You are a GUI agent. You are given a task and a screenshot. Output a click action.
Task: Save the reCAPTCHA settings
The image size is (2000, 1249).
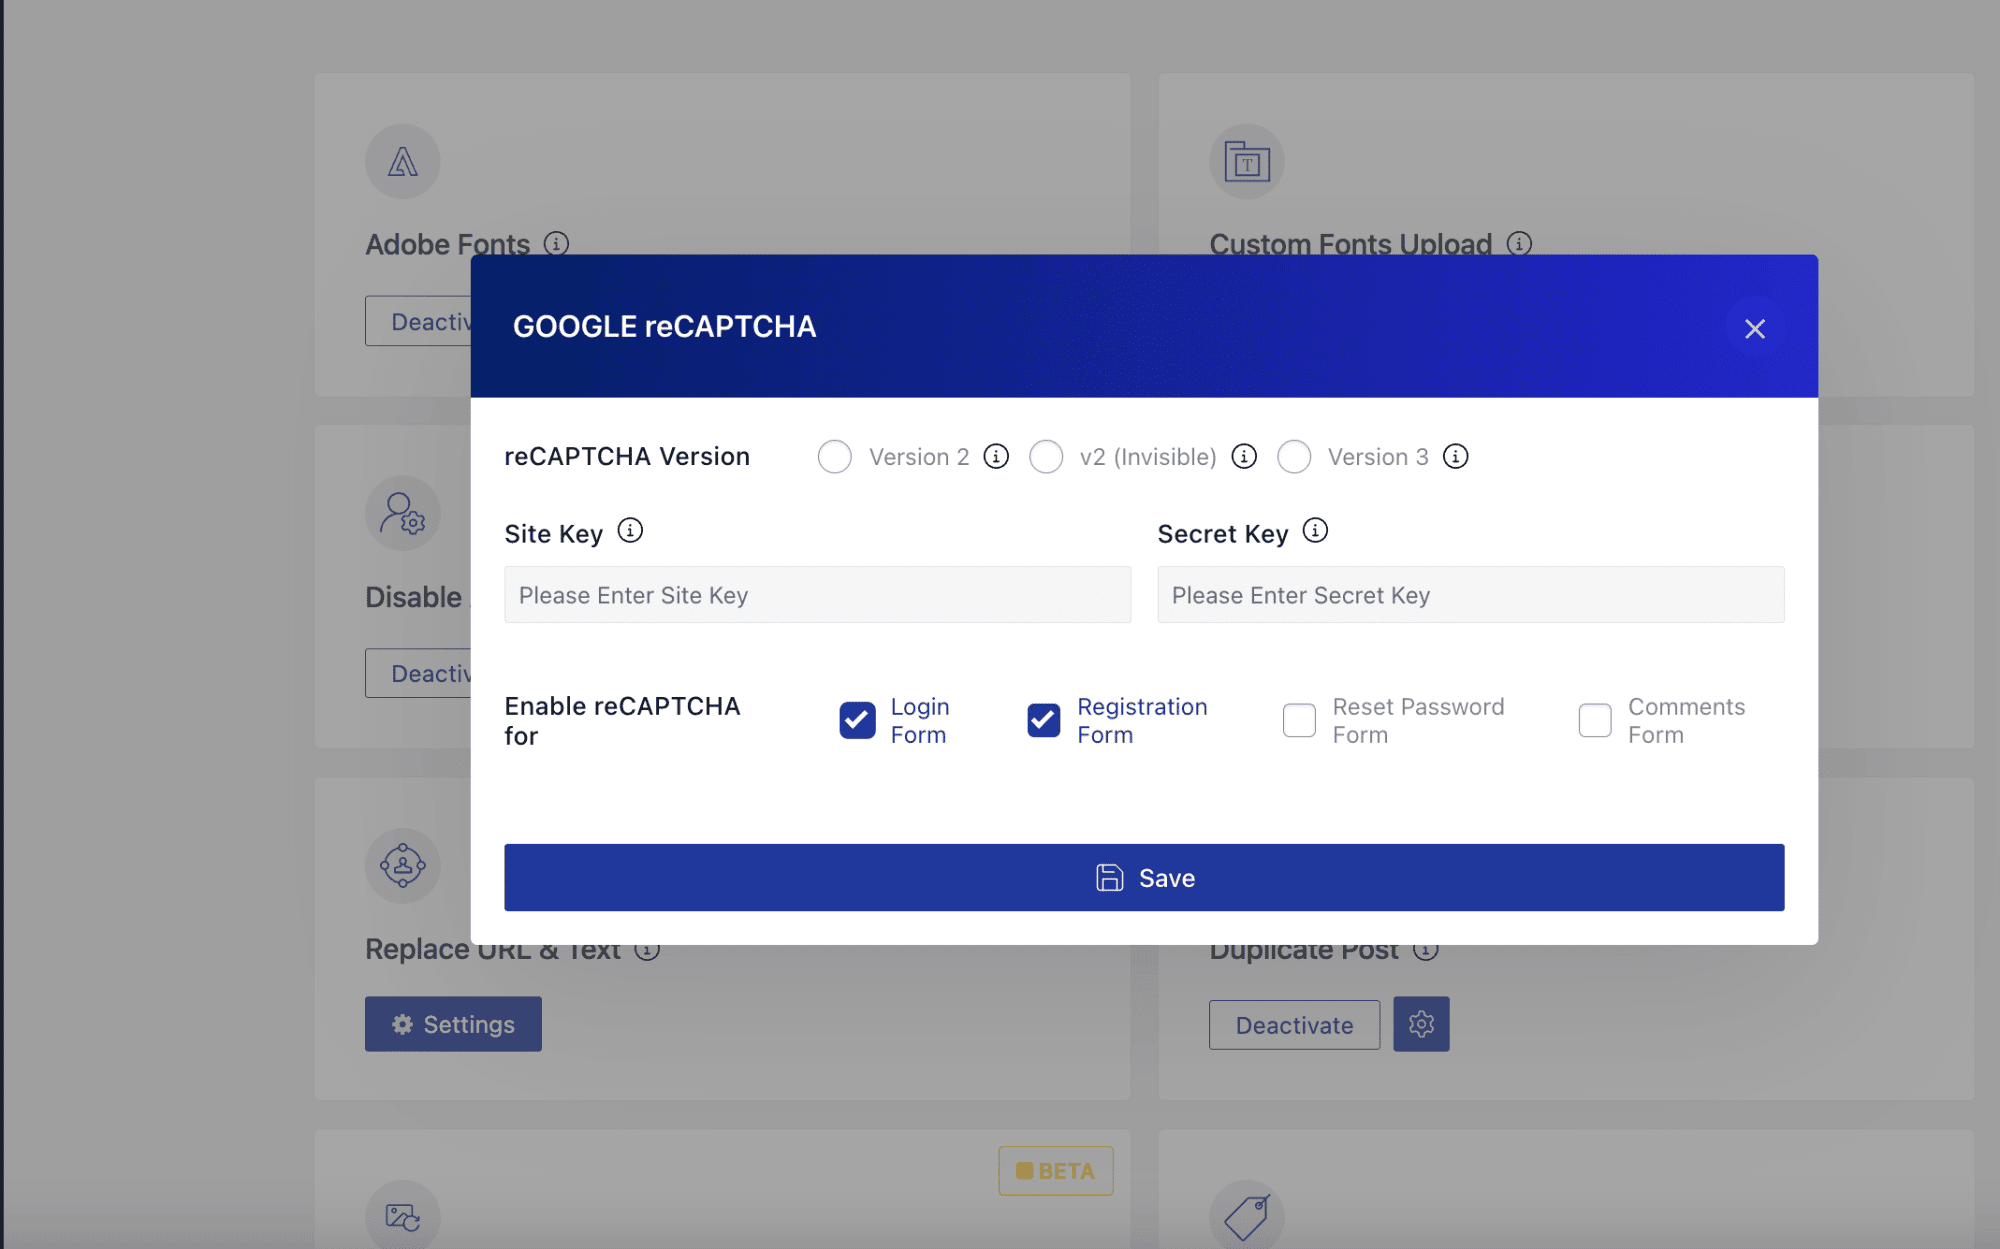[x=1144, y=877]
